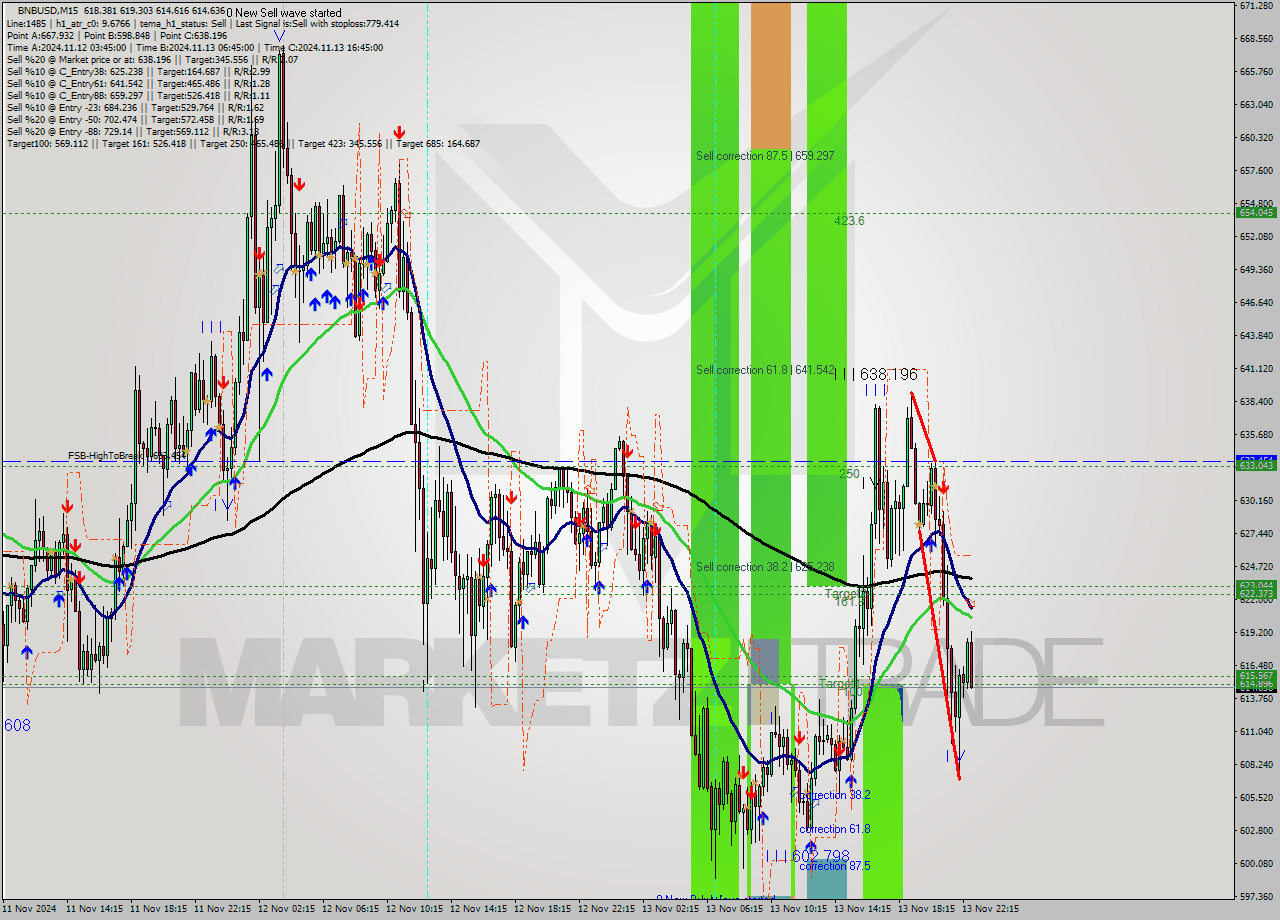Click the green 623.044 price tag
Screen dimensions: 1280x920
click(1256, 585)
